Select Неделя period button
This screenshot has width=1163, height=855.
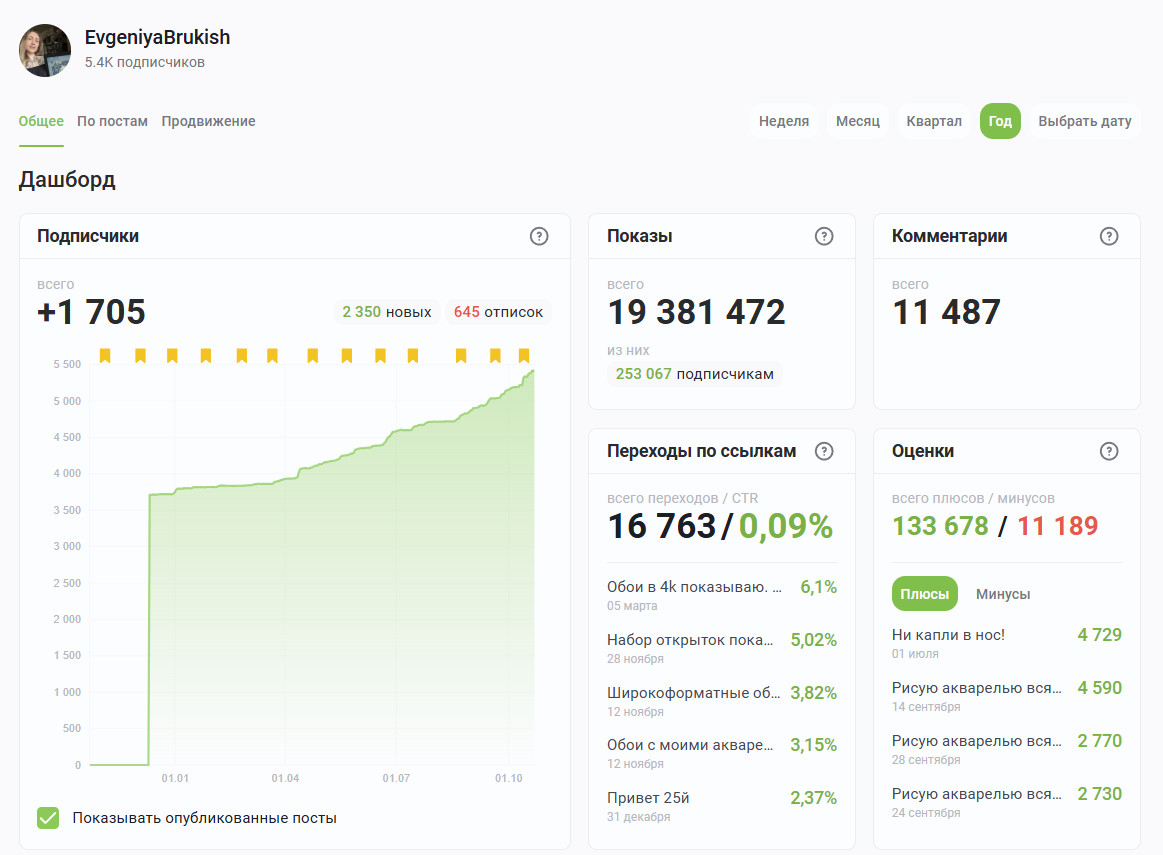(x=784, y=121)
